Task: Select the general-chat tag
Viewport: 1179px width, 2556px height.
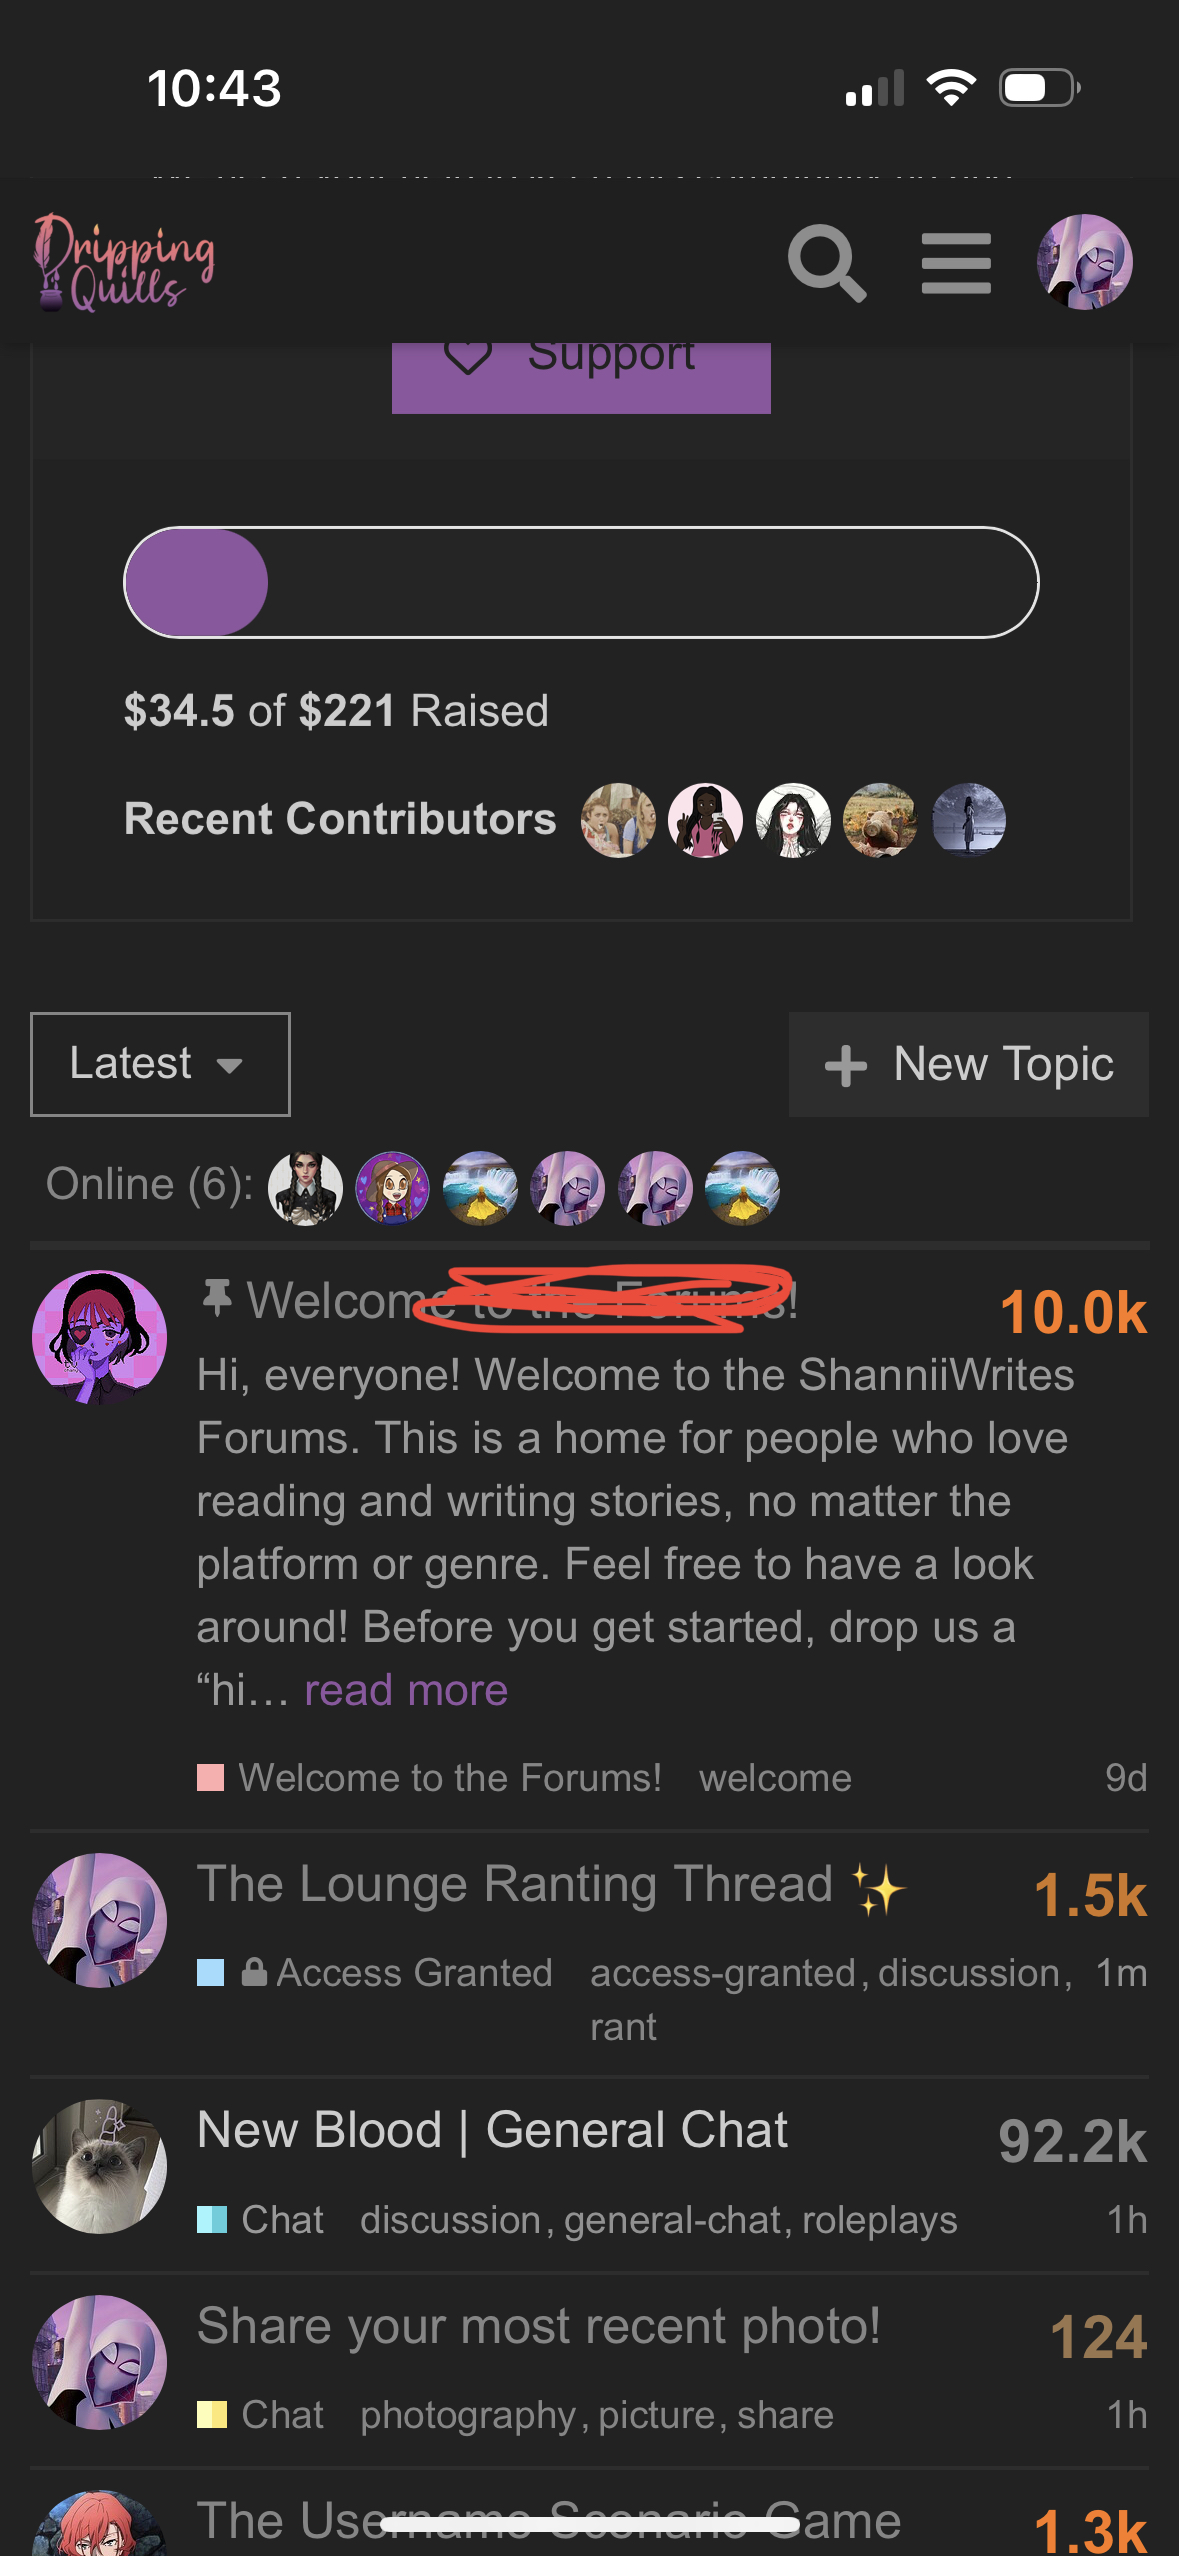Action: pos(672,2220)
